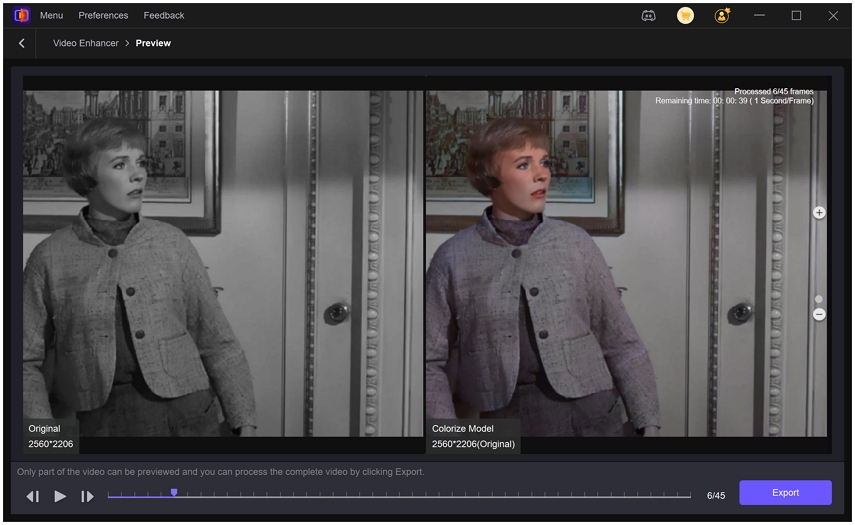This screenshot has height=525, width=855.
Task: Click the 6/45 frame counter
Action: (x=716, y=496)
